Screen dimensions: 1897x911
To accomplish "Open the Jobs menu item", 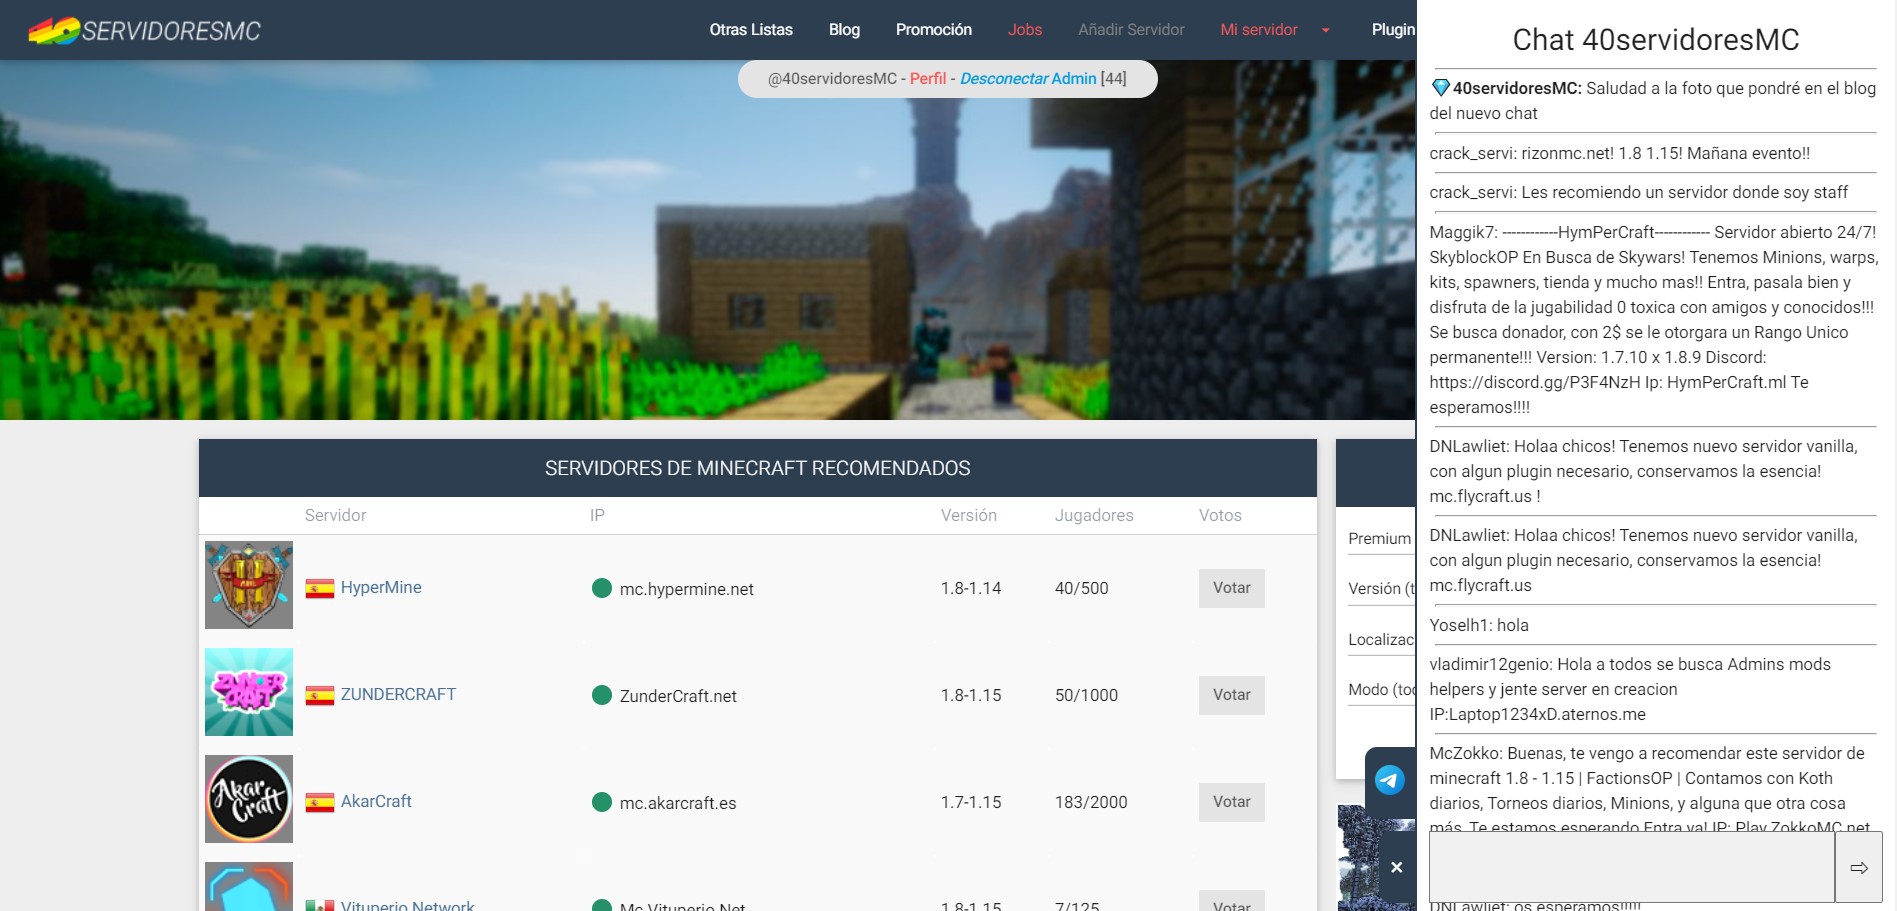I will 1025,30.
